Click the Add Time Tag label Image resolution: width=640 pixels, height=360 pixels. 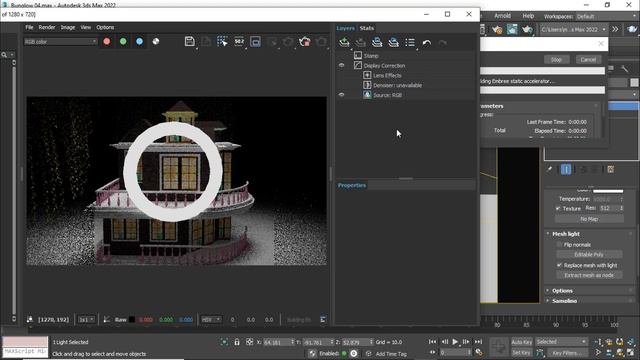point(391,354)
